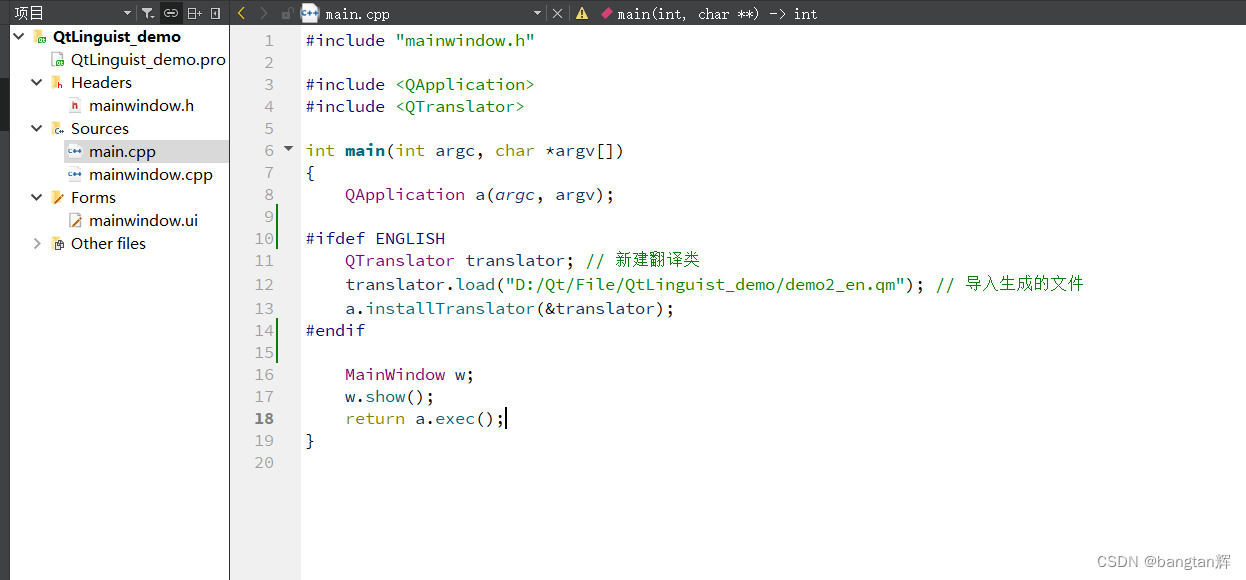Screen dimensions: 1246x580
Task: Select the QtLinguist_demo project root
Action: (x=117, y=36)
